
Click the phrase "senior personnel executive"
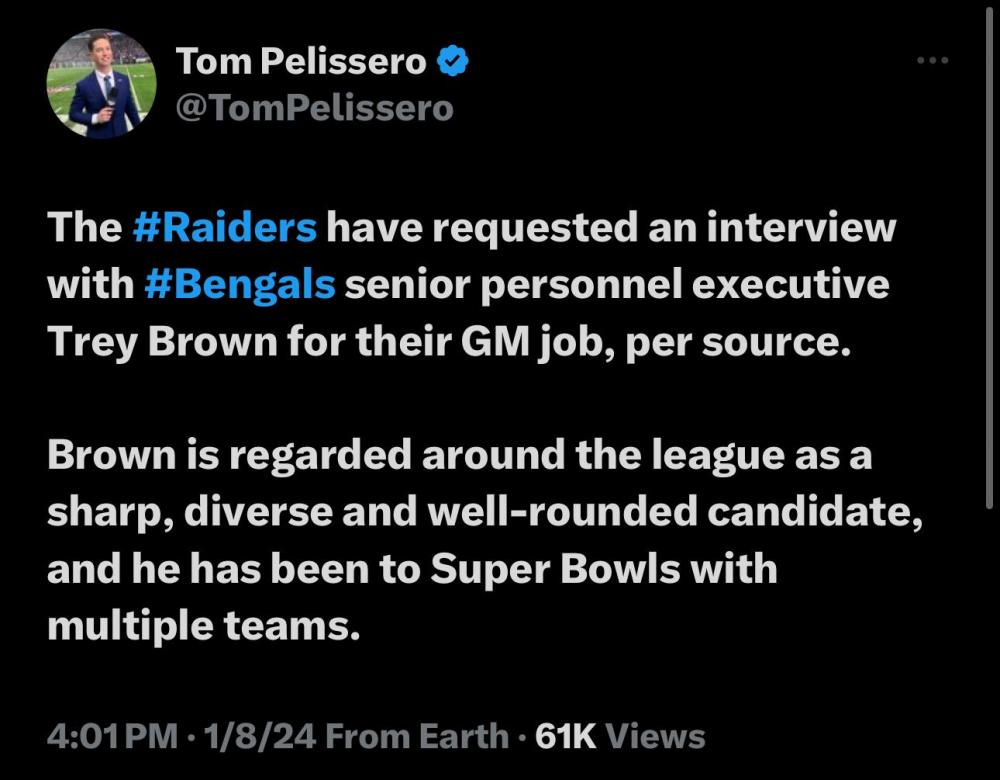pos(616,285)
